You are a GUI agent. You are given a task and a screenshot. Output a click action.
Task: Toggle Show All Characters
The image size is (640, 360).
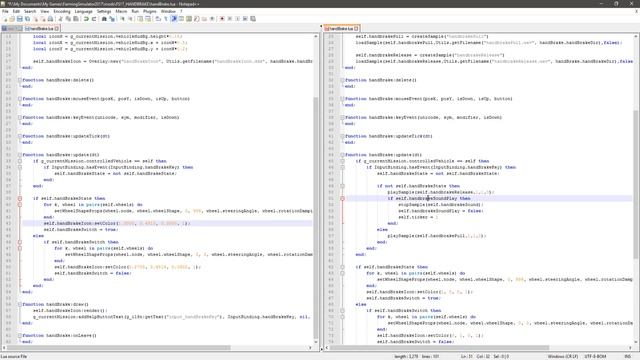click(x=166, y=19)
